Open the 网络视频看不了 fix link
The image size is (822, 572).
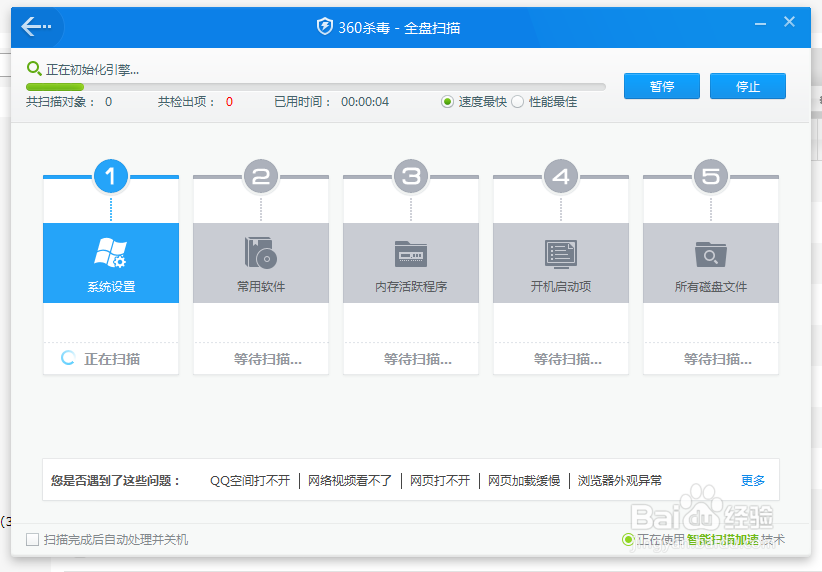point(350,480)
